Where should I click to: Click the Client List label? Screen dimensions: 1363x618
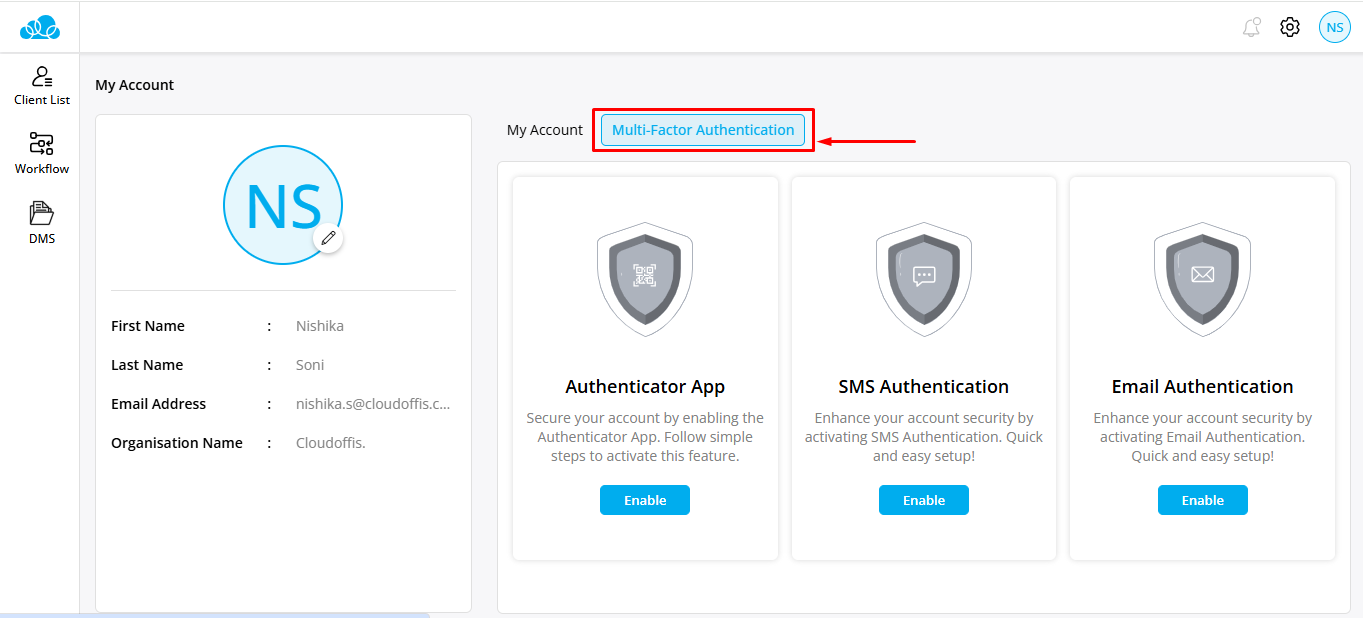[42, 100]
